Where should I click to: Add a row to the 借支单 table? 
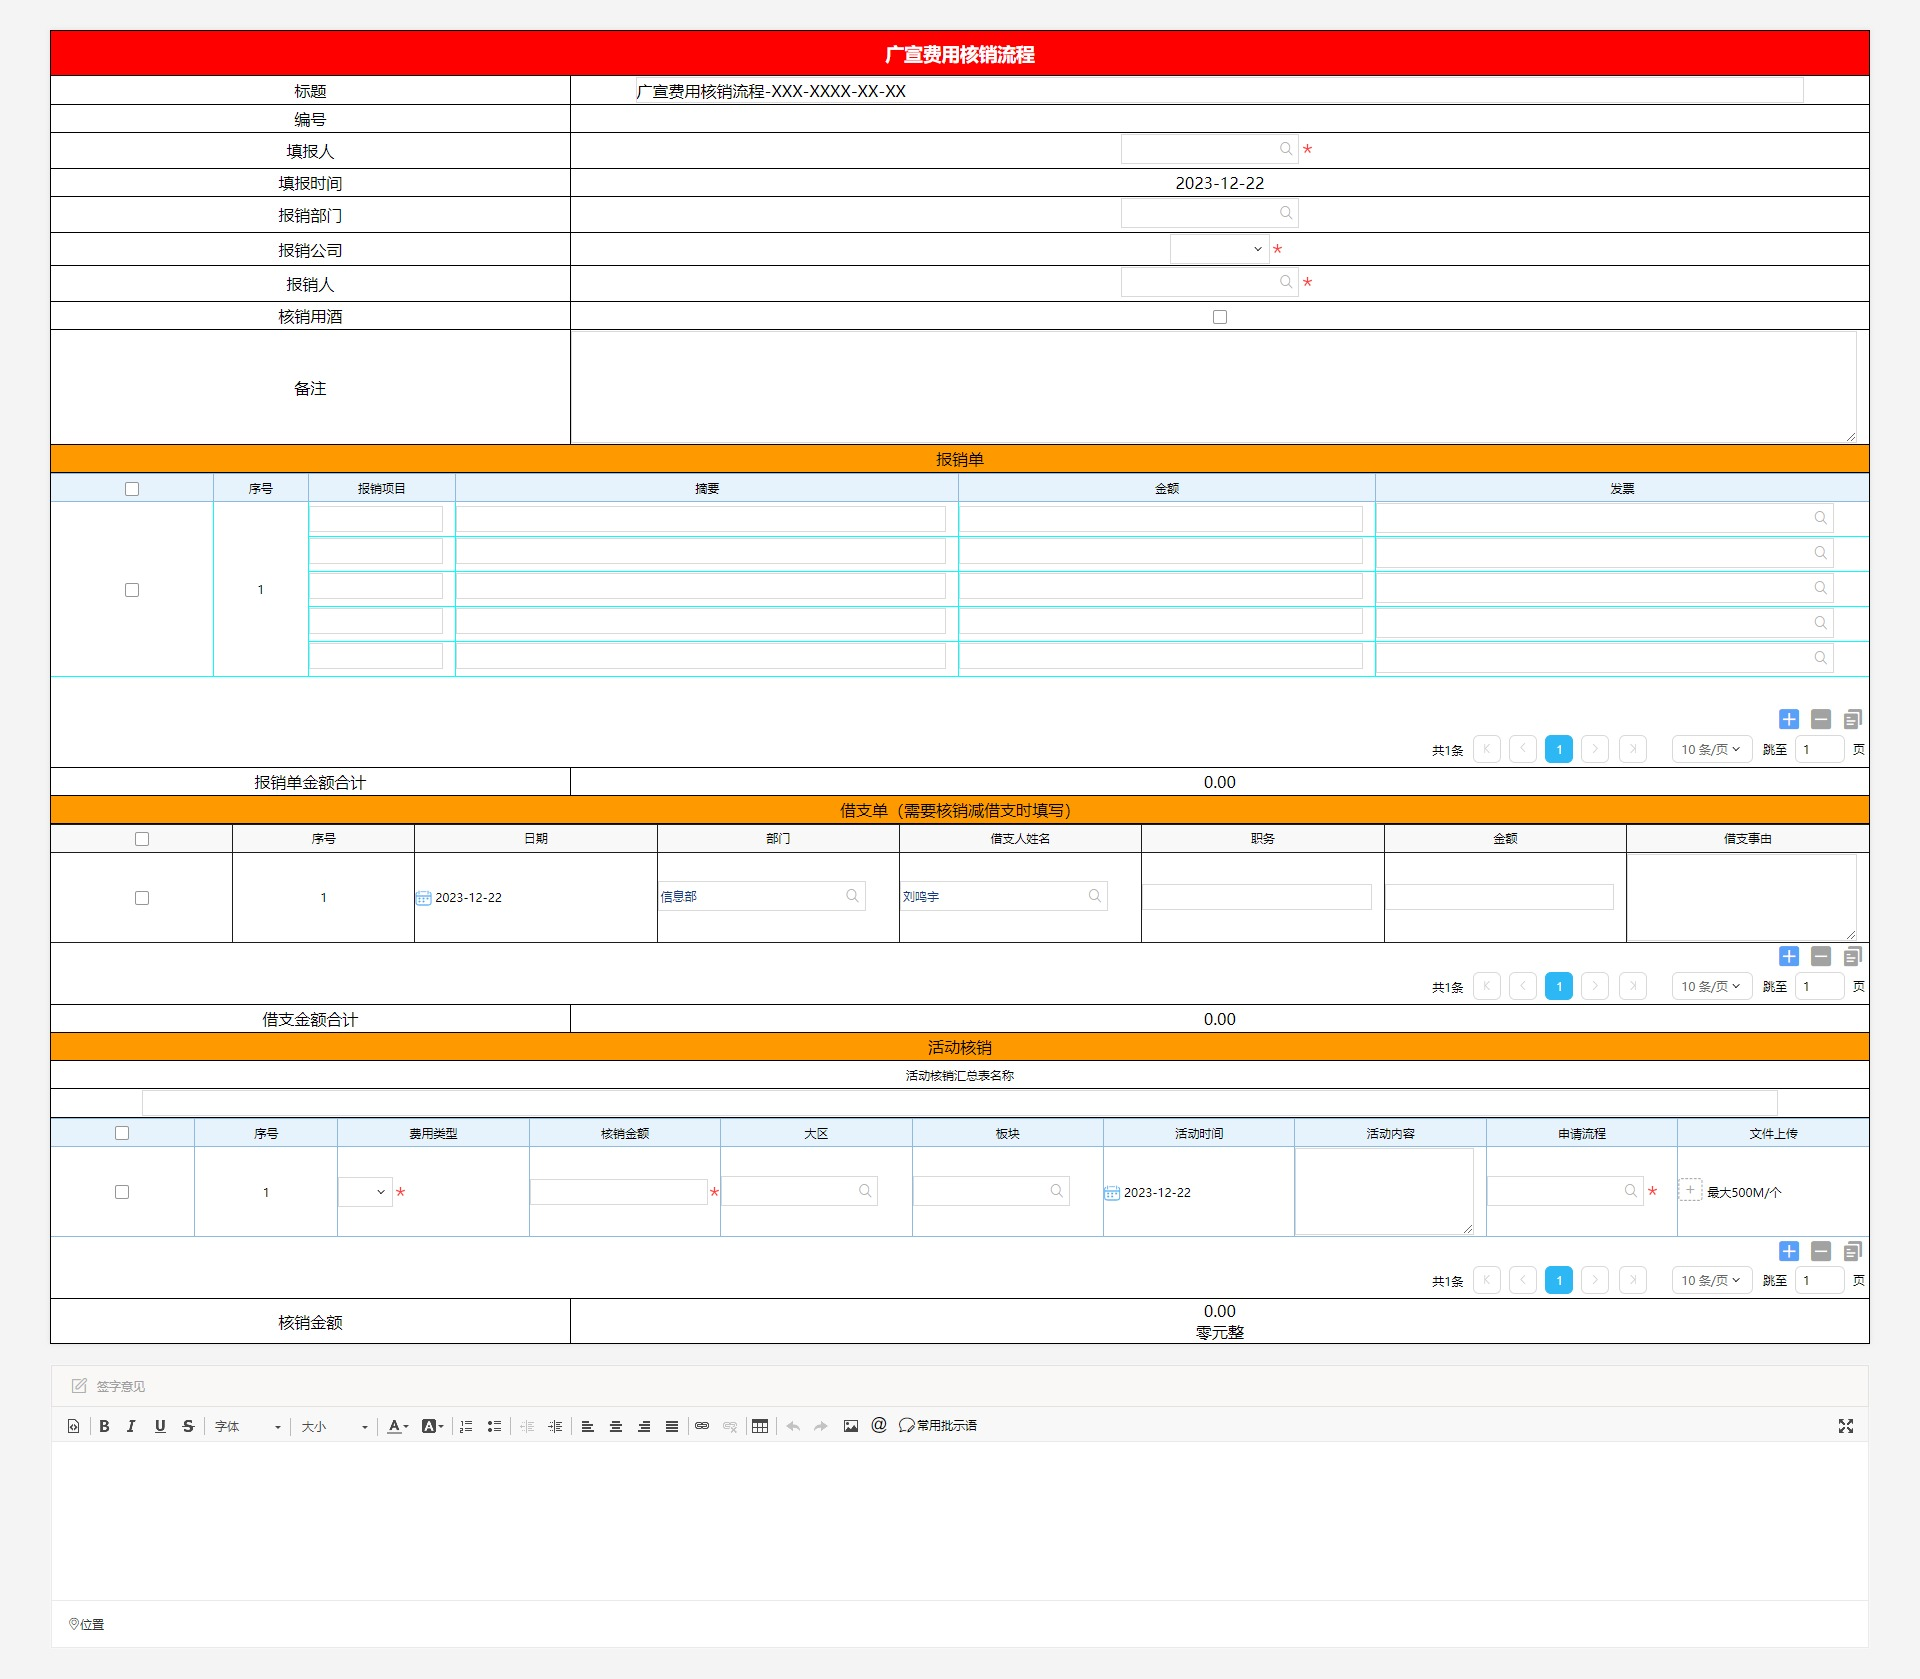pyautogui.click(x=1789, y=956)
